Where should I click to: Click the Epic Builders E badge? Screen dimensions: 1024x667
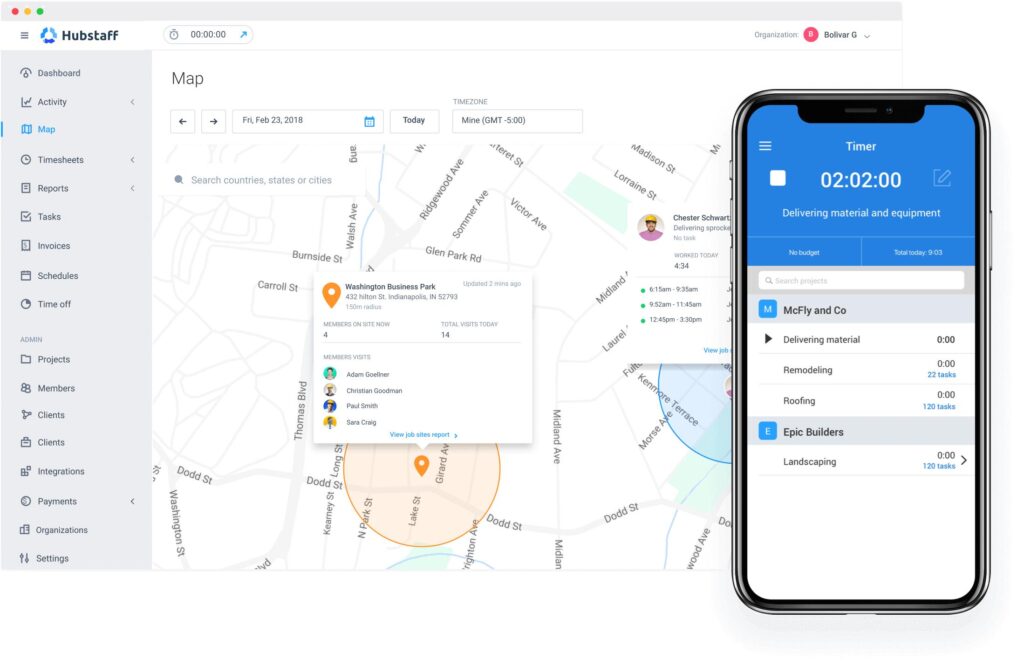pyautogui.click(x=767, y=431)
